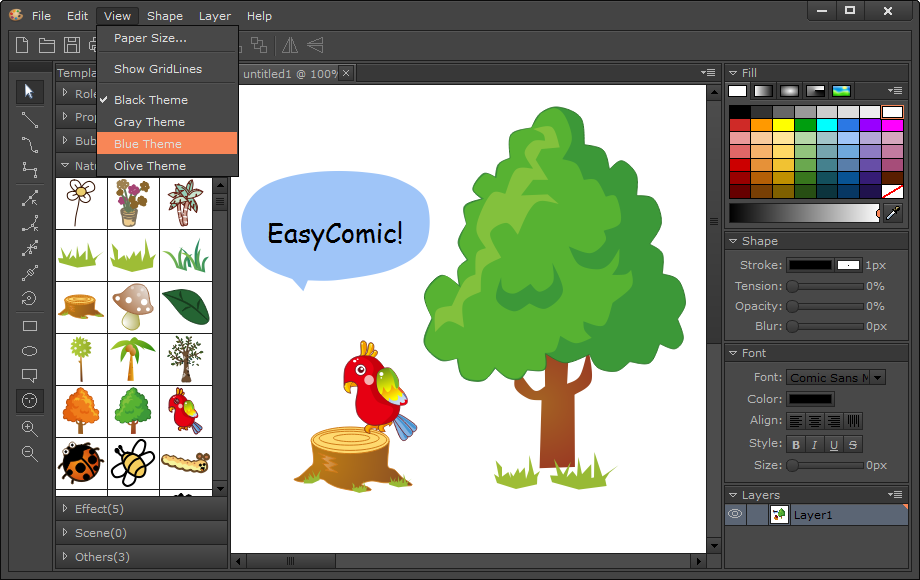The image size is (920, 580).
Task: Click the zoom in magnifier tool
Action: coord(30,428)
